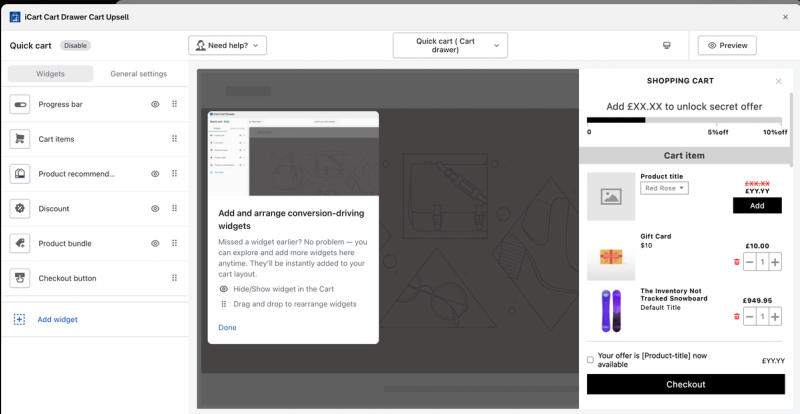800x414 pixels.
Task: Click the Preview button
Action: (x=727, y=45)
